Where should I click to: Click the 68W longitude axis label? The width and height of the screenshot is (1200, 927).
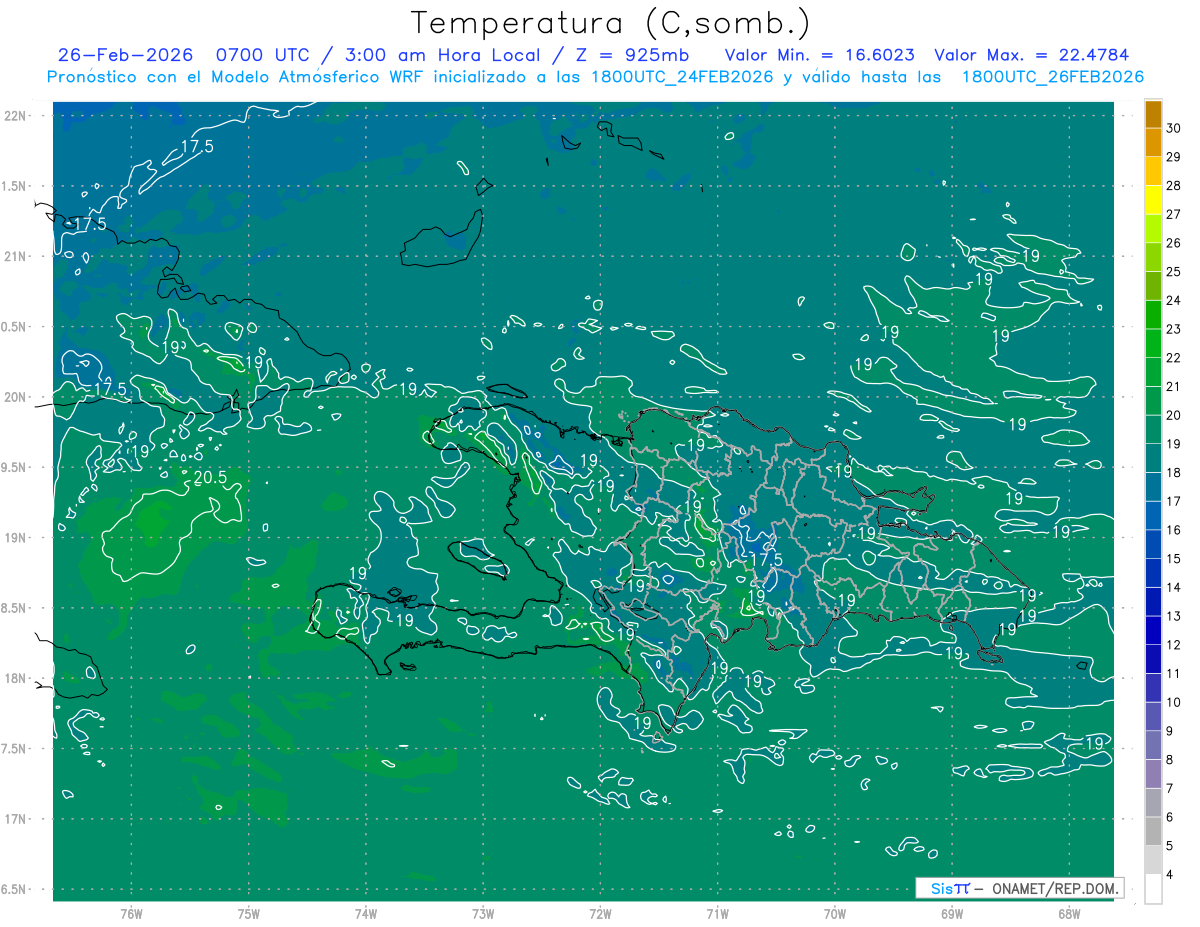pos(1068,914)
